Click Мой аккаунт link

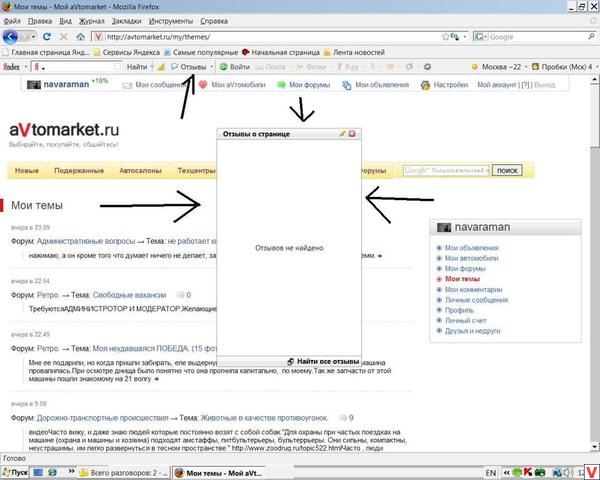(497, 85)
